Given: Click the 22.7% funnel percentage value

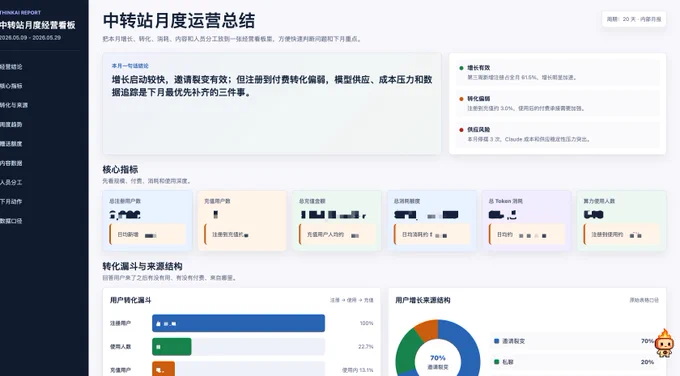Looking at the screenshot, I should click(x=366, y=347).
